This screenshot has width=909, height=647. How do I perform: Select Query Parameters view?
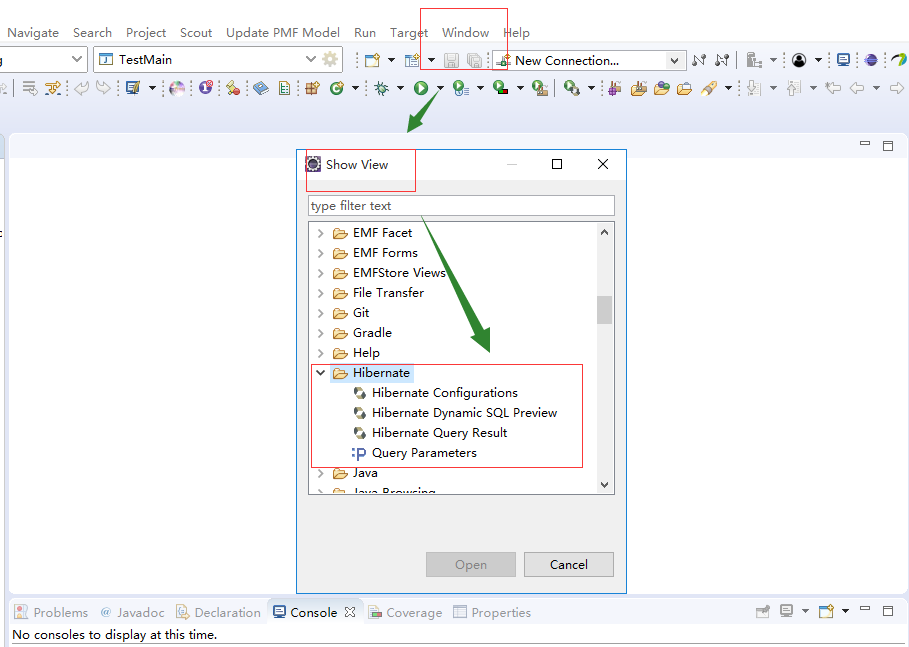coord(424,453)
